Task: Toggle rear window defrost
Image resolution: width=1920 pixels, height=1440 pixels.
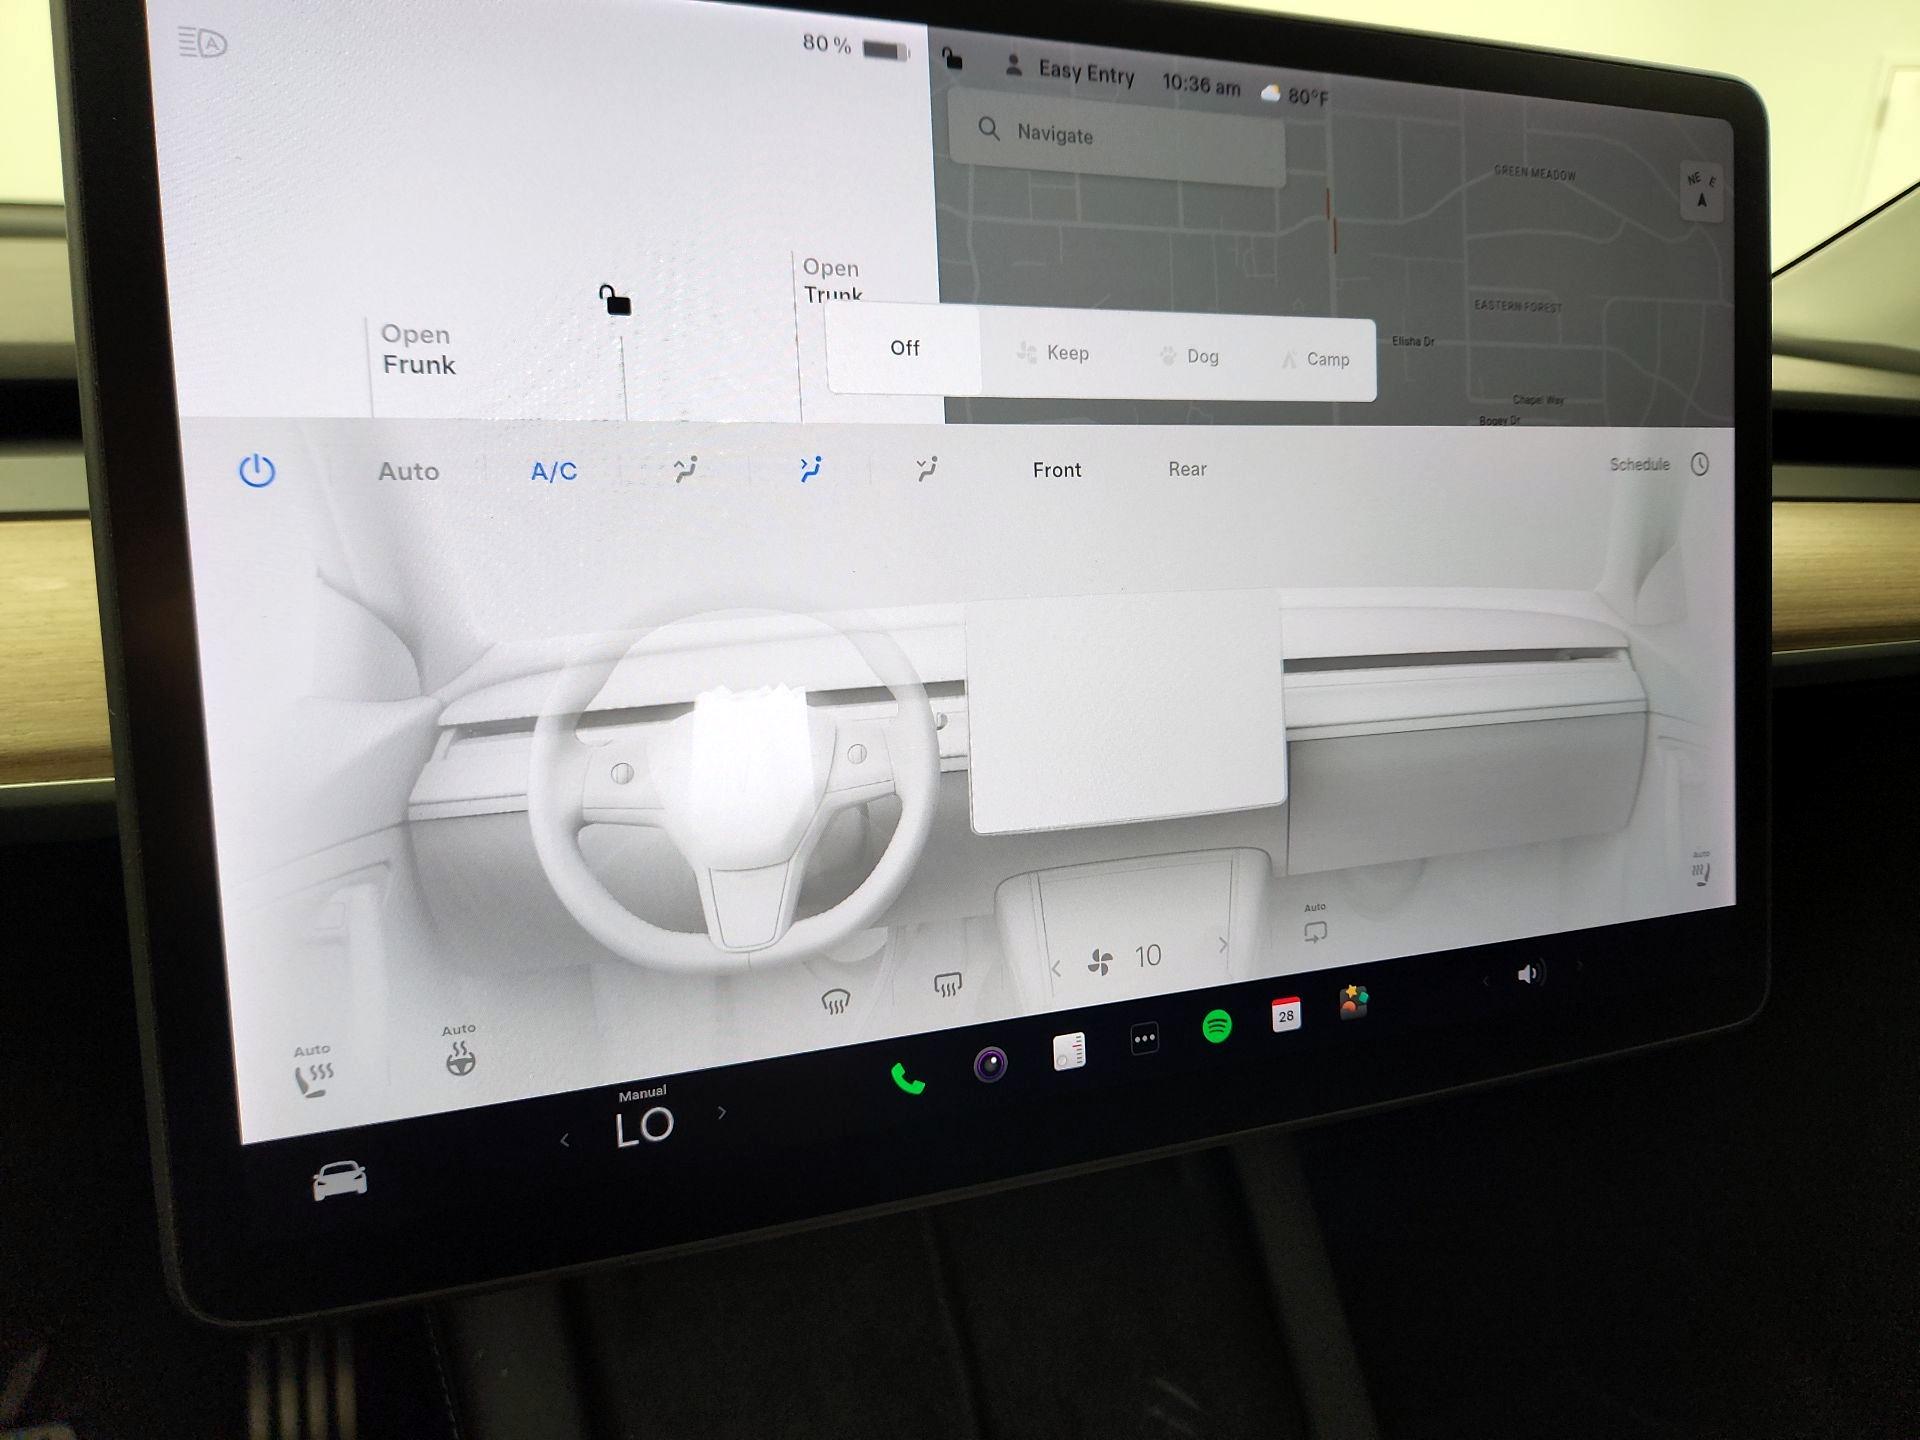Action: click(947, 985)
